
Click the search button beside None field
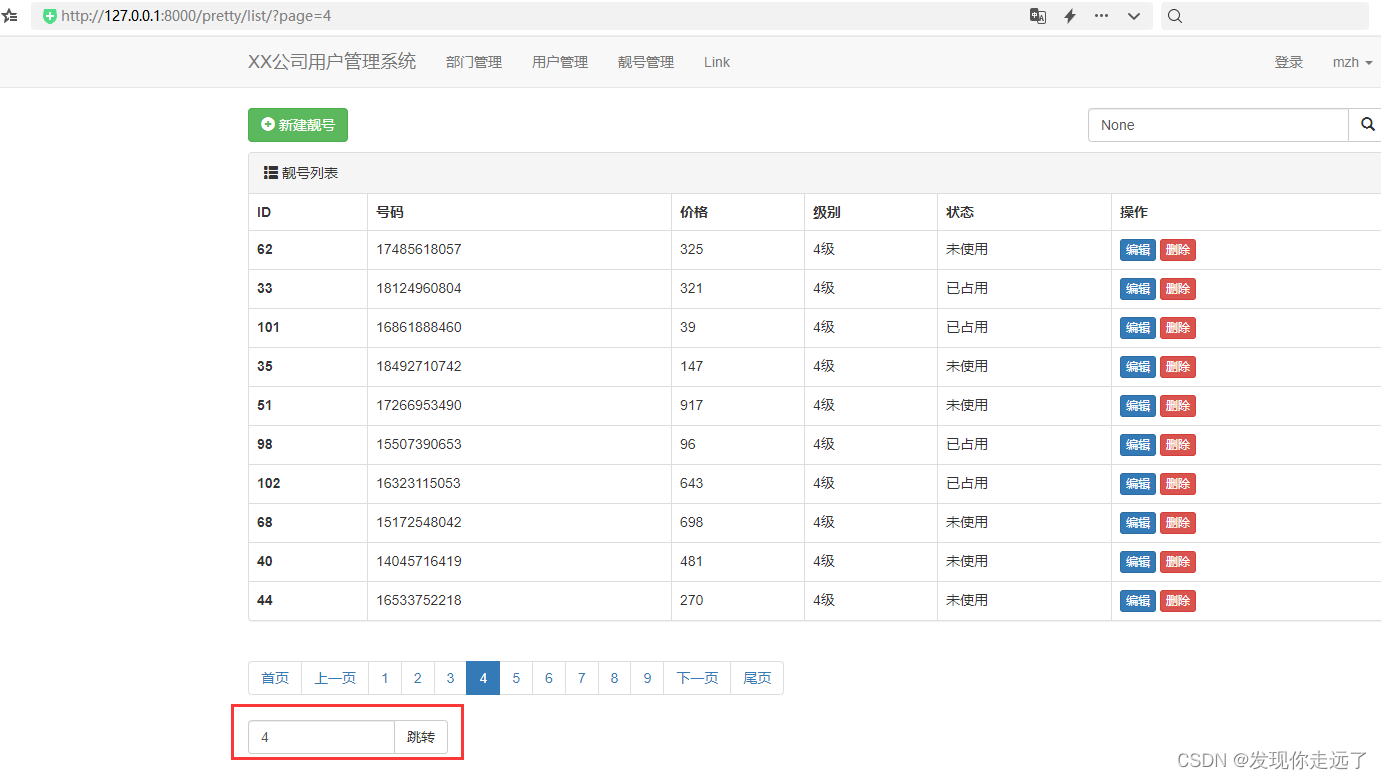coord(1367,125)
